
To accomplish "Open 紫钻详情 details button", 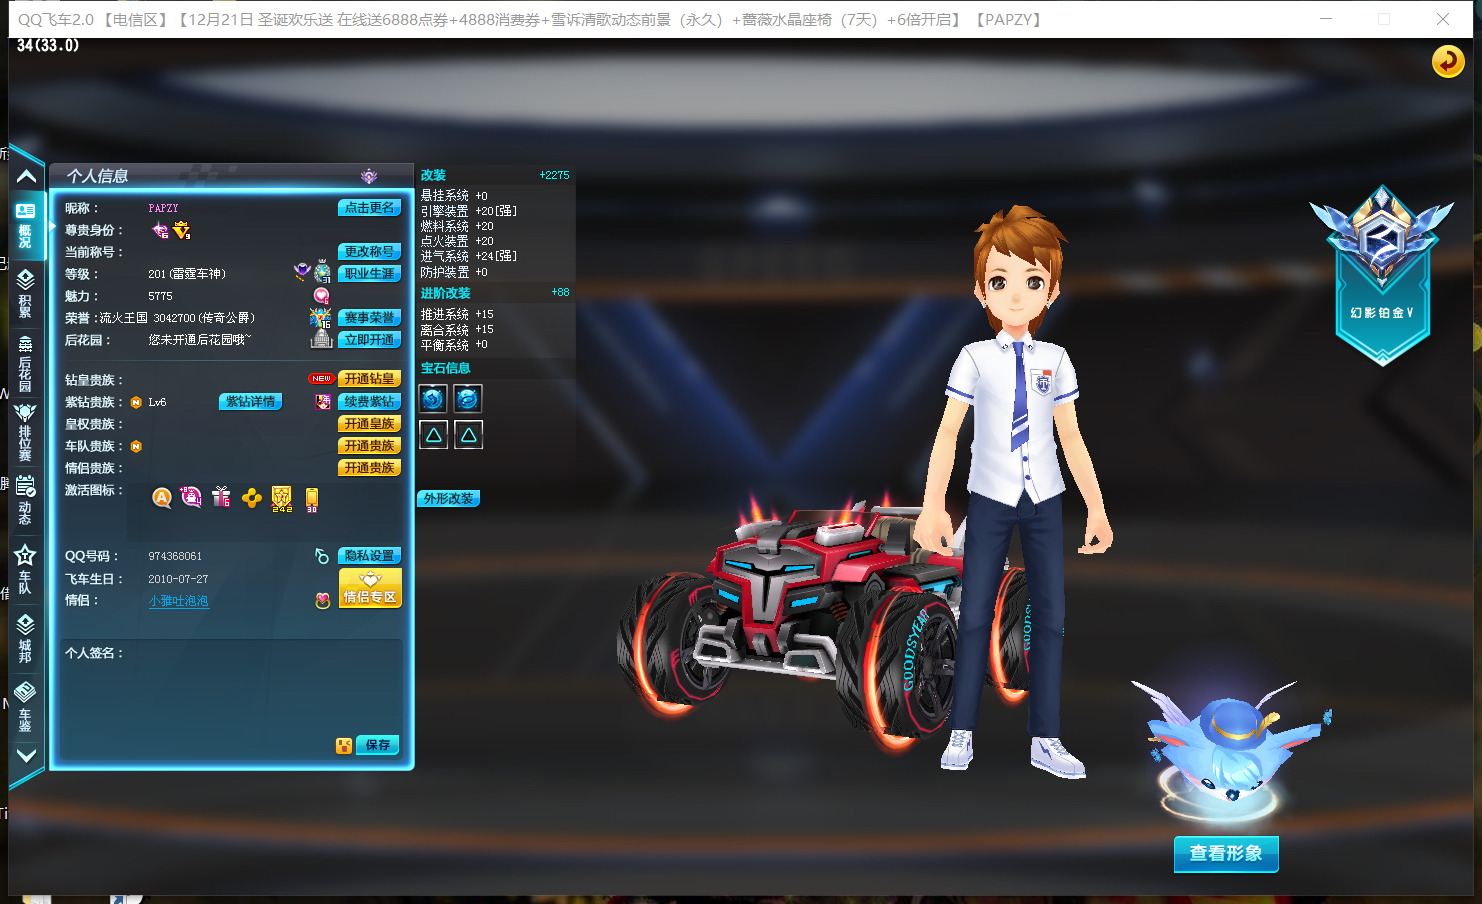I will click(x=250, y=402).
